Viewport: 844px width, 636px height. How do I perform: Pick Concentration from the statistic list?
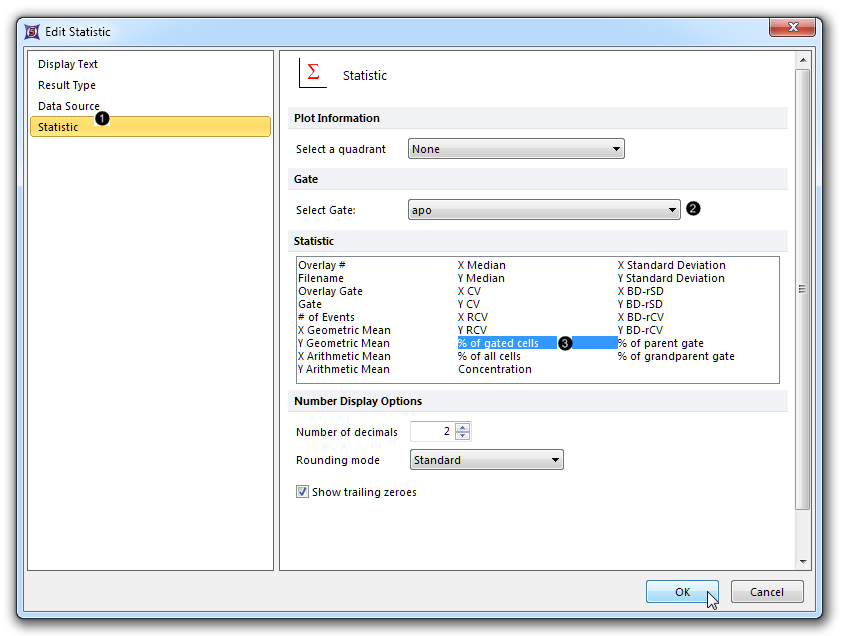click(494, 369)
